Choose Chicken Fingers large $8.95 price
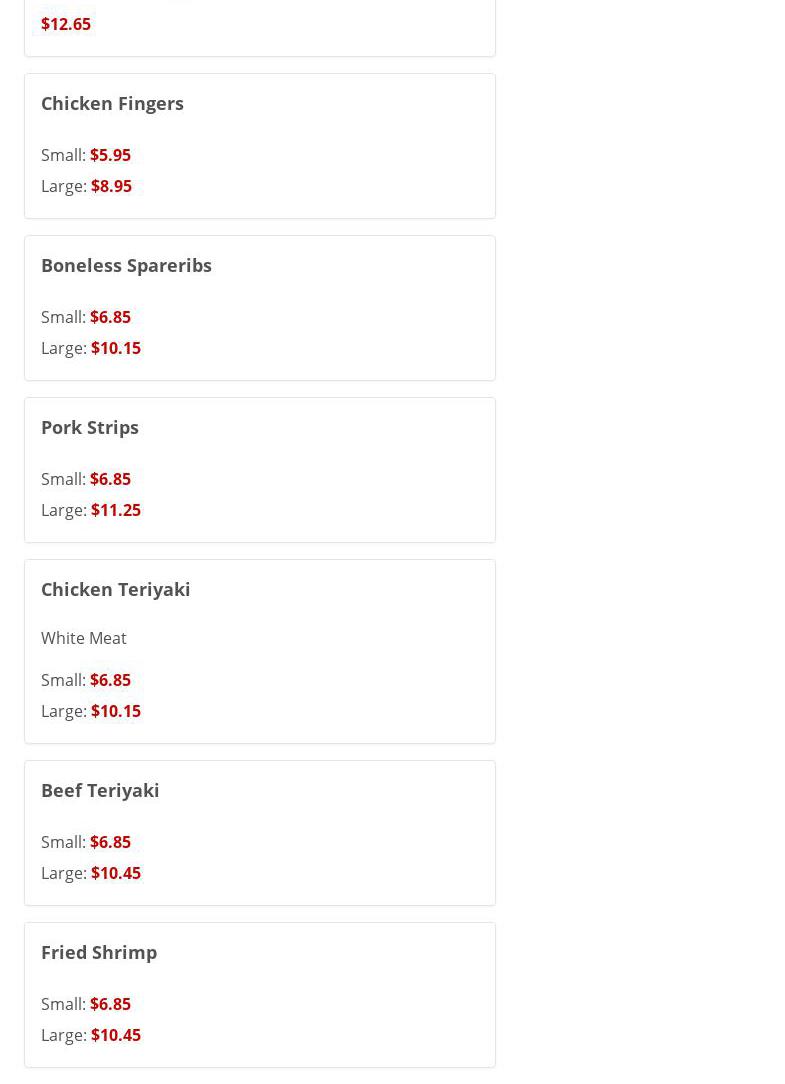The width and height of the screenshot is (785, 1084). point(111,186)
